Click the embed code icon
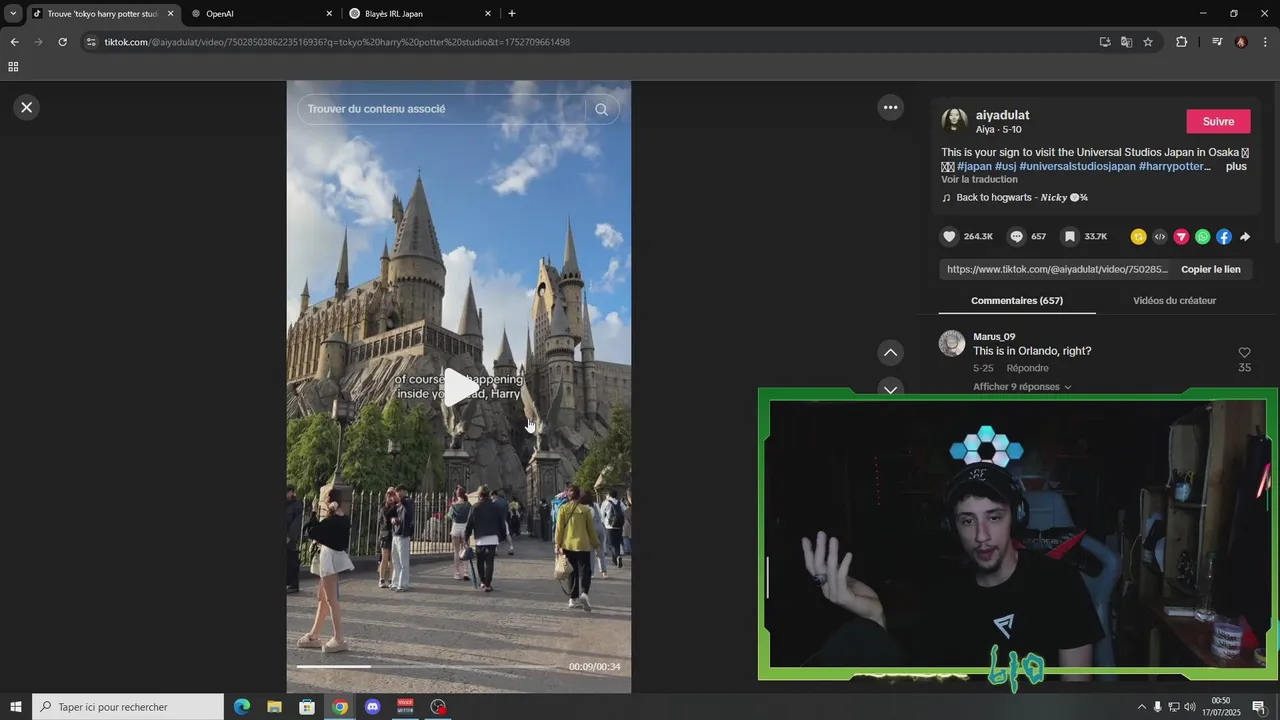This screenshot has width=1280, height=720. coord(1160,237)
